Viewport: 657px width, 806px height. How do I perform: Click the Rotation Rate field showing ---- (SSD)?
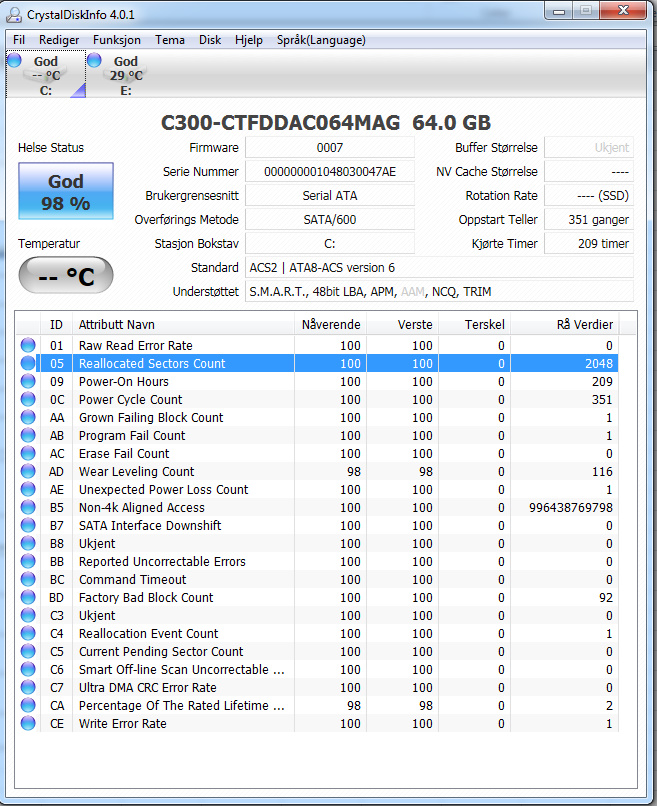(x=589, y=196)
